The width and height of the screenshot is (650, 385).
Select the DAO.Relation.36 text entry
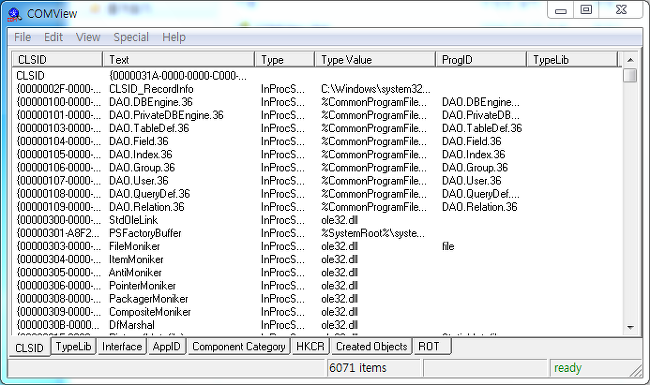(x=147, y=207)
